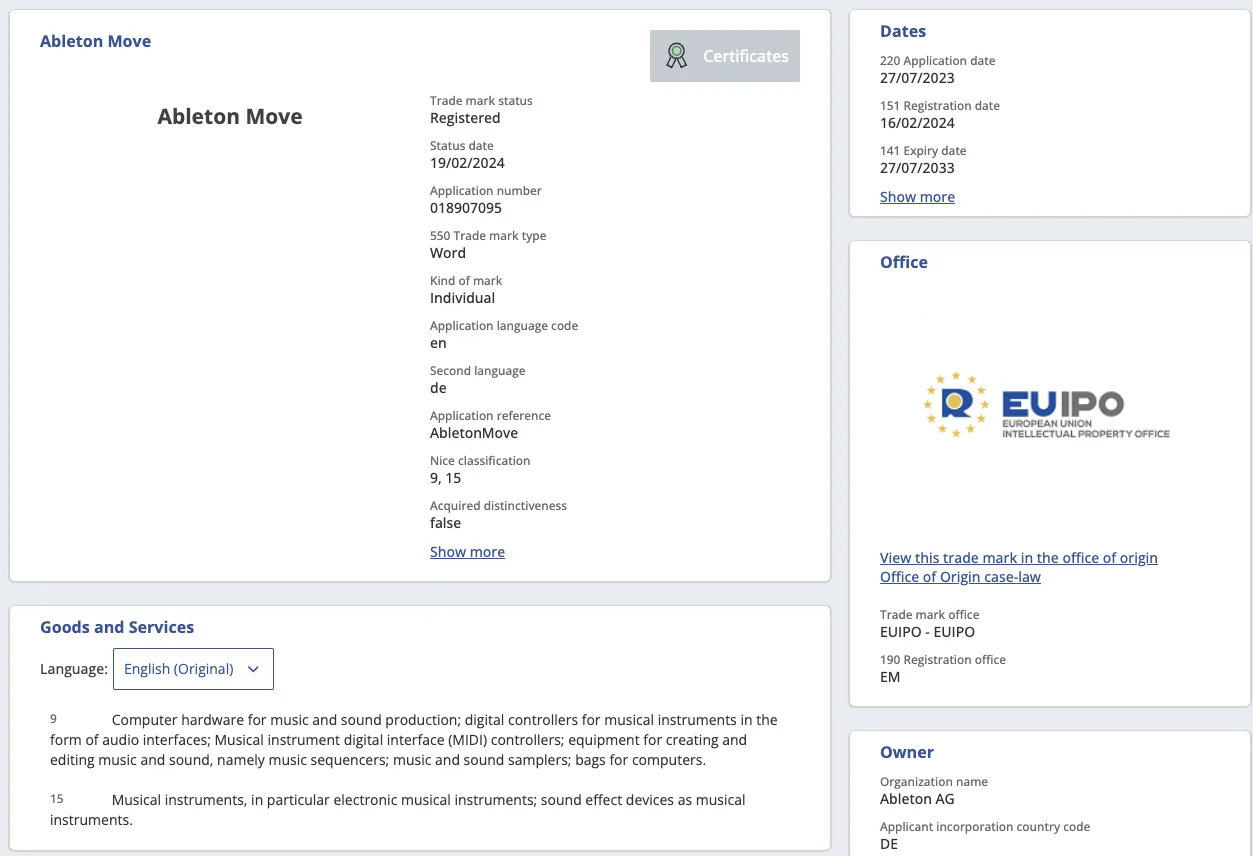Open the Office of Origin case-law link
This screenshot has width=1253, height=856.
point(960,577)
